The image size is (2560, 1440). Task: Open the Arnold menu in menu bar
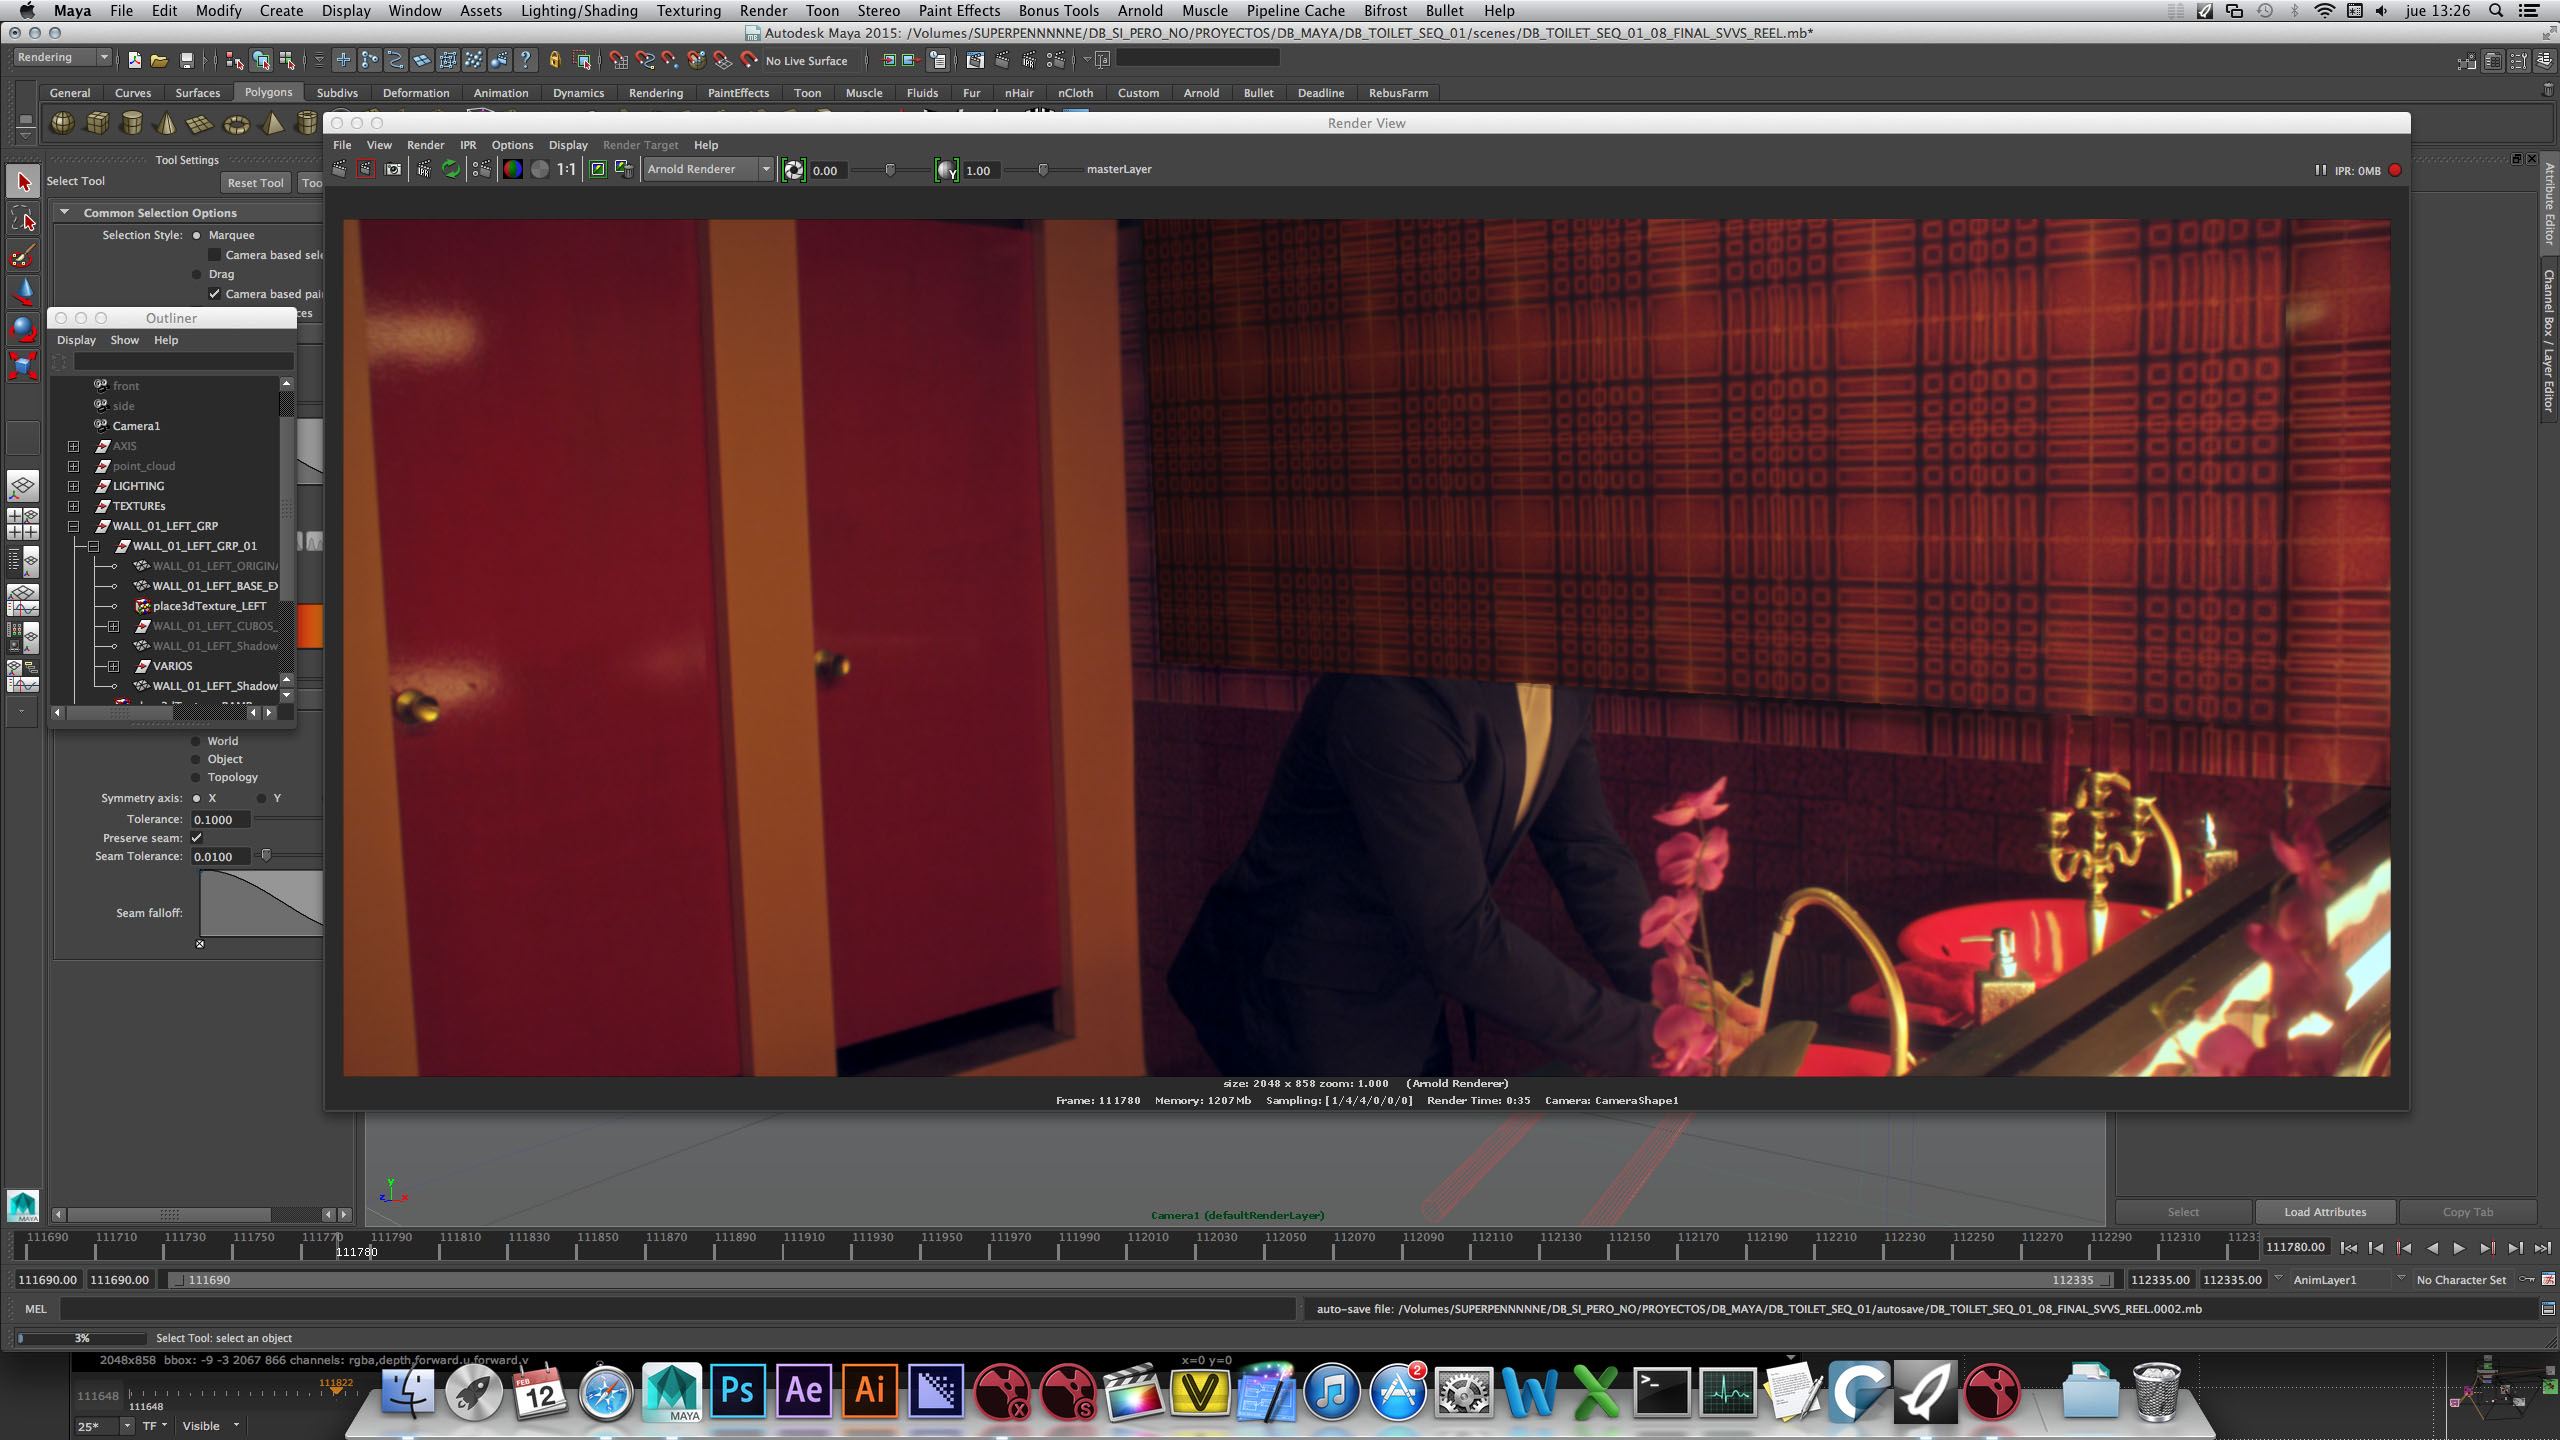point(1140,11)
